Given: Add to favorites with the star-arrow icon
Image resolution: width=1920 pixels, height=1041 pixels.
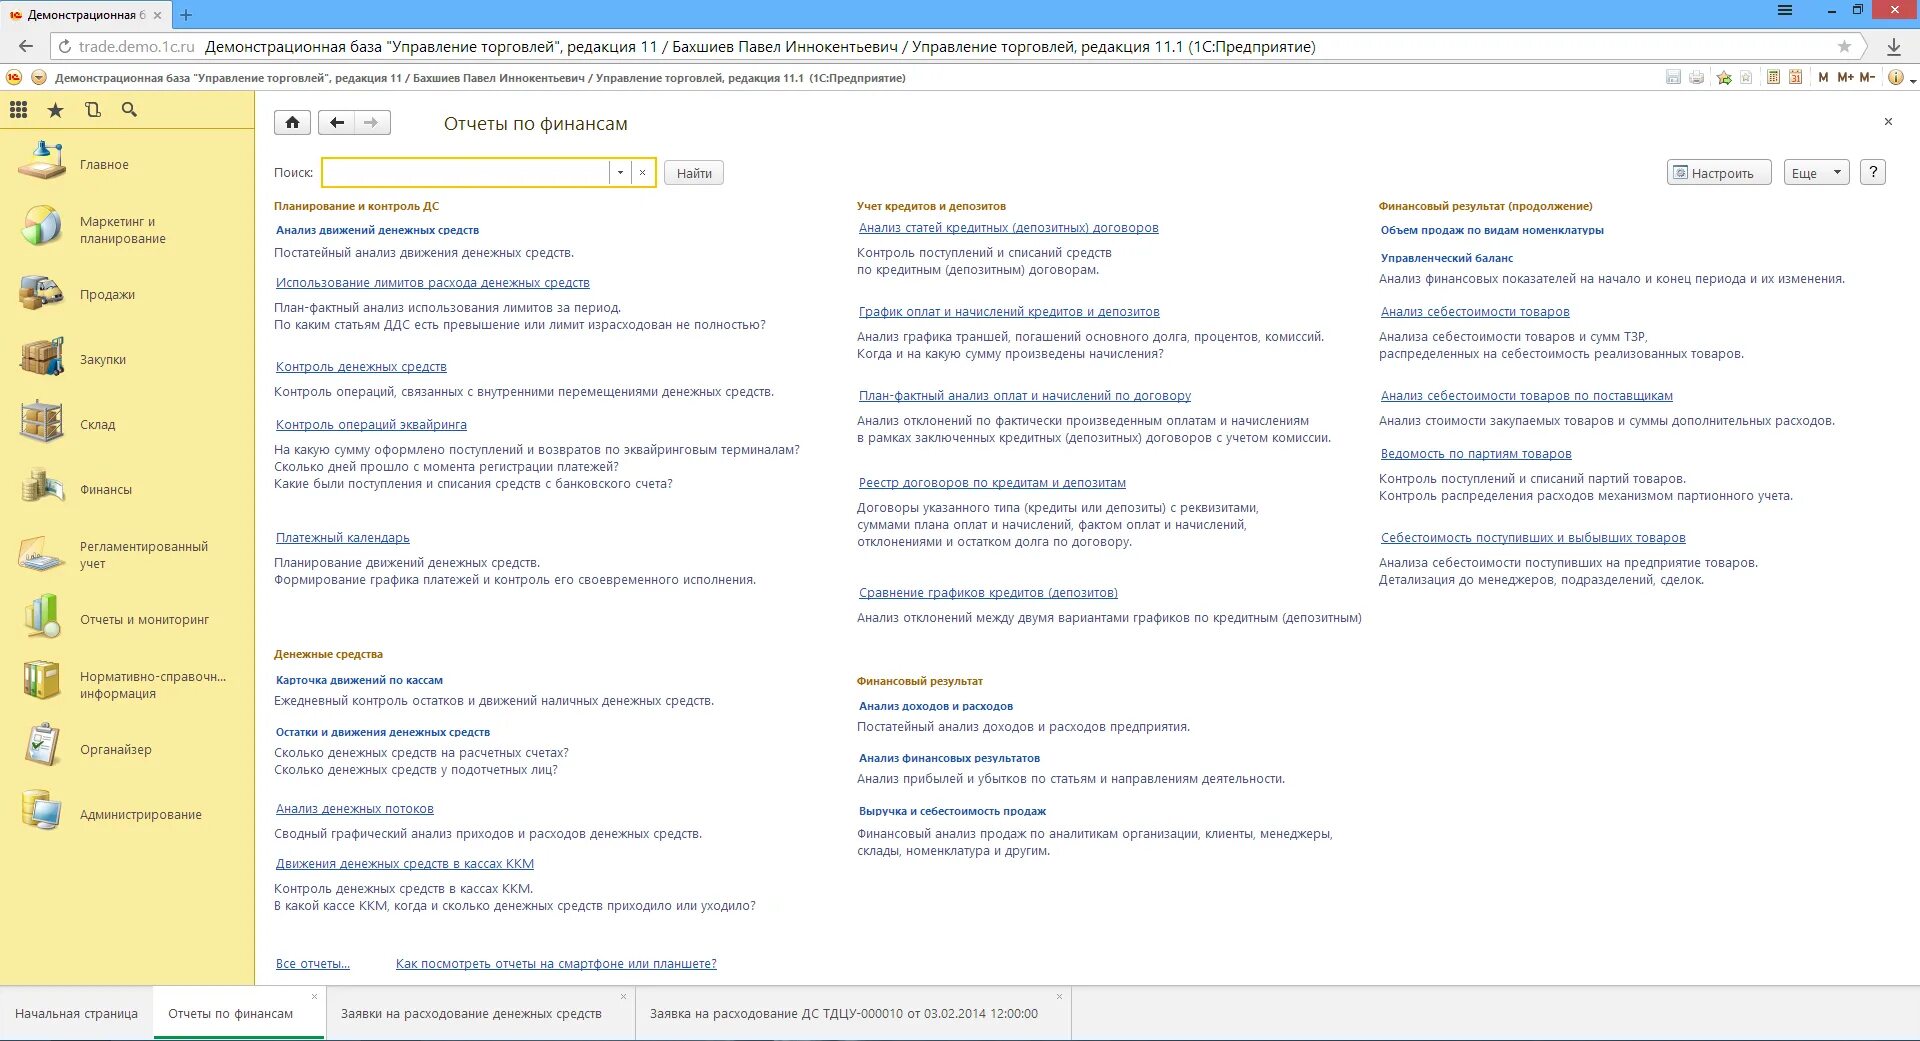Looking at the screenshot, I should click(1724, 77).
